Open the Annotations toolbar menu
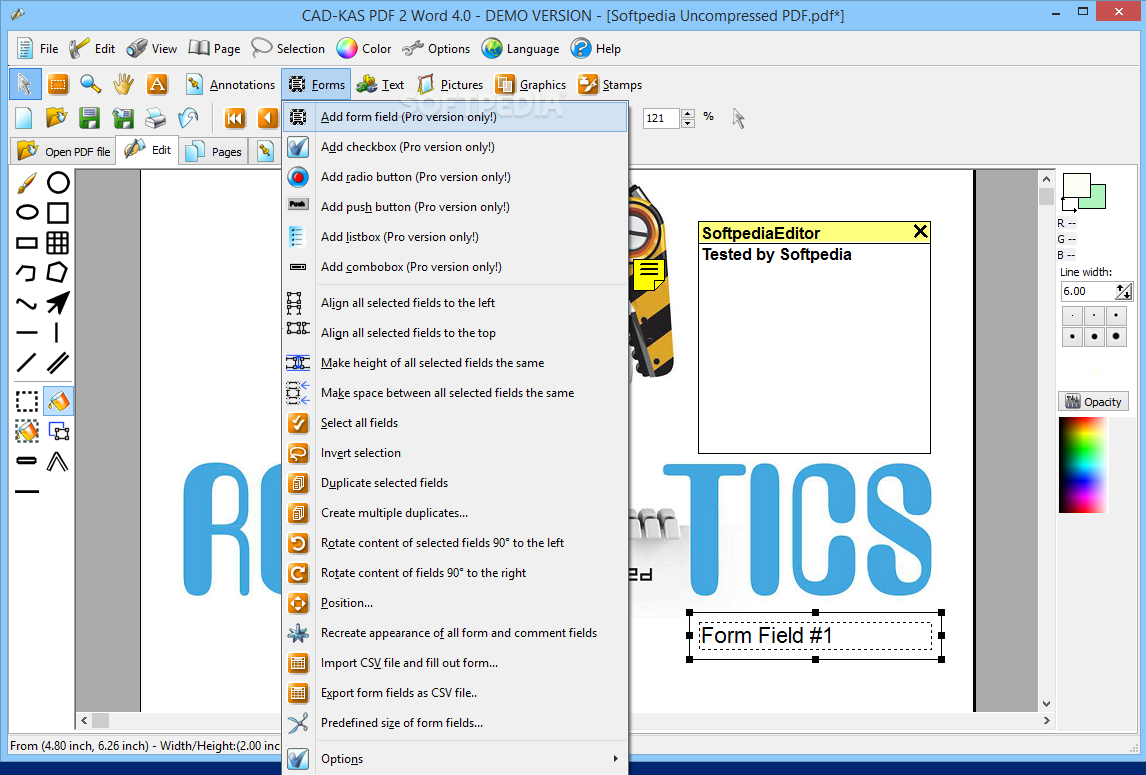Image resolution: width=1146 pixels, height=775 pixels. [229, 84]
